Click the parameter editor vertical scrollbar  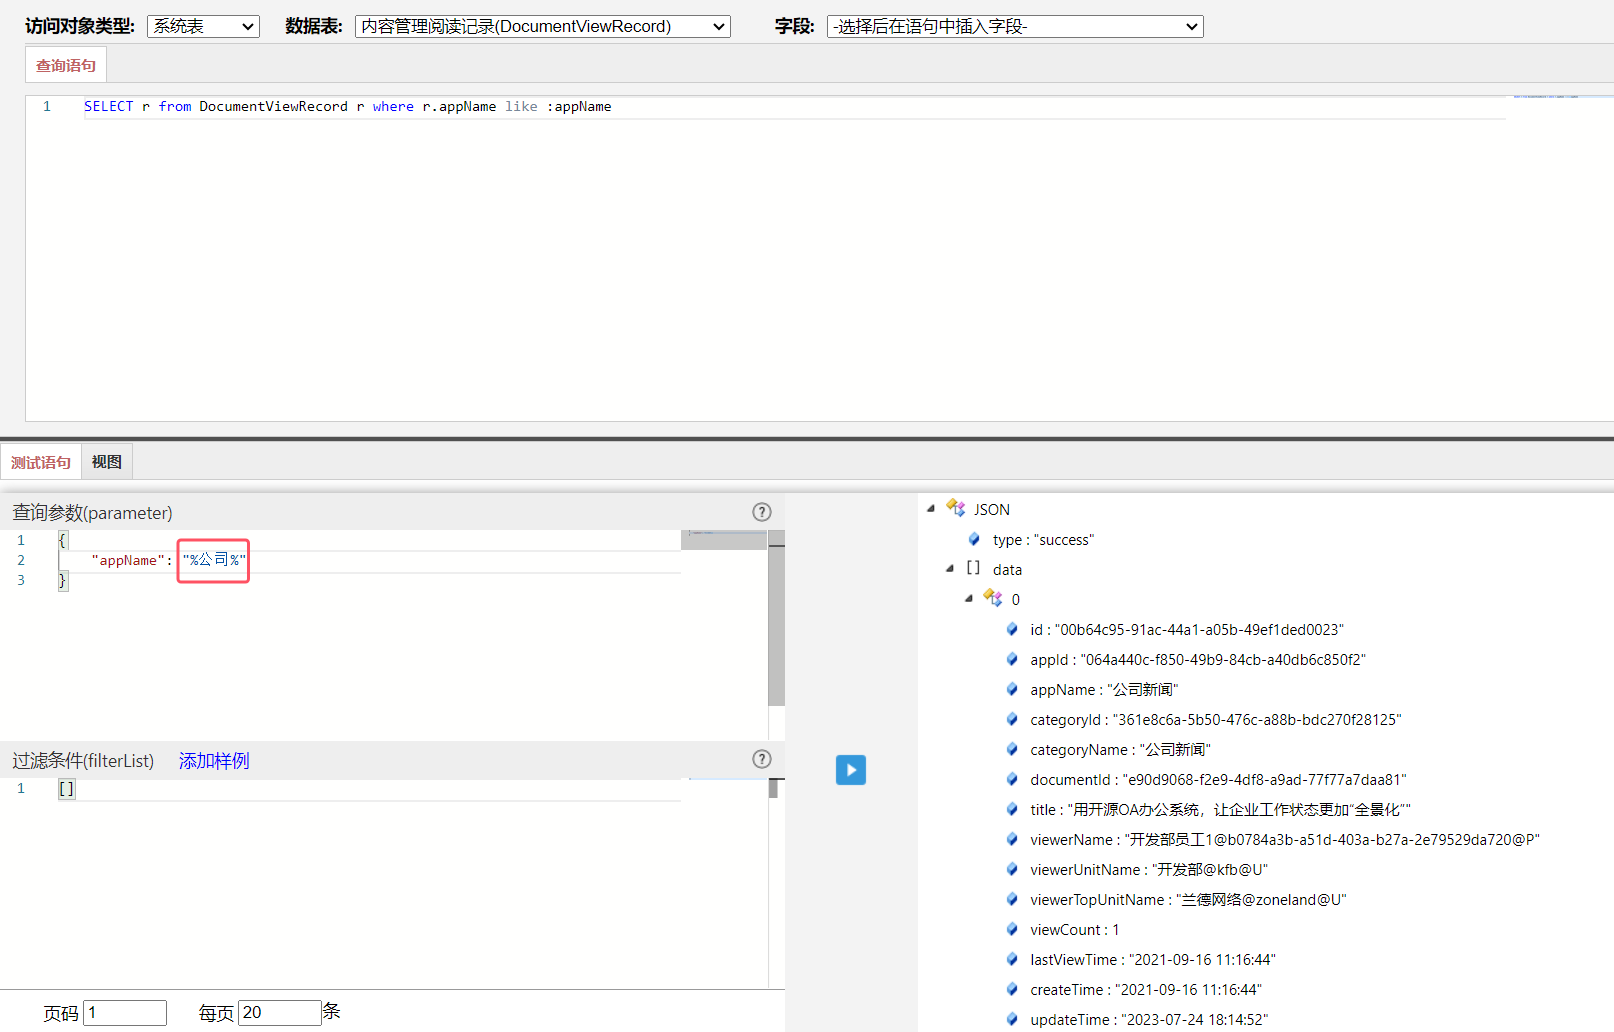(x=776, y=625)
